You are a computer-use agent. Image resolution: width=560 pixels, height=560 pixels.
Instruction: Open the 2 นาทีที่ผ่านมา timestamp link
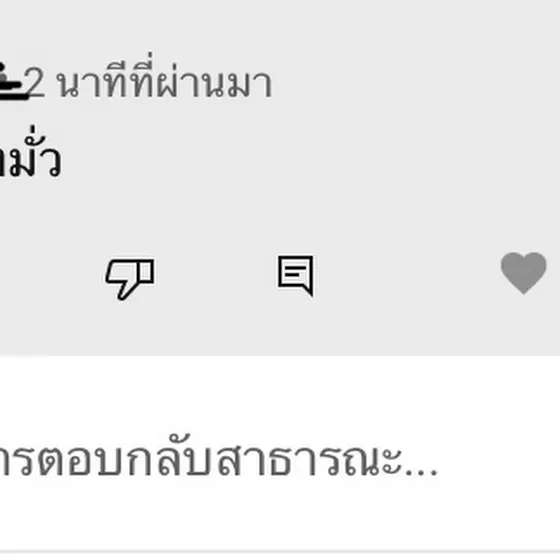[x=149, y=80]
